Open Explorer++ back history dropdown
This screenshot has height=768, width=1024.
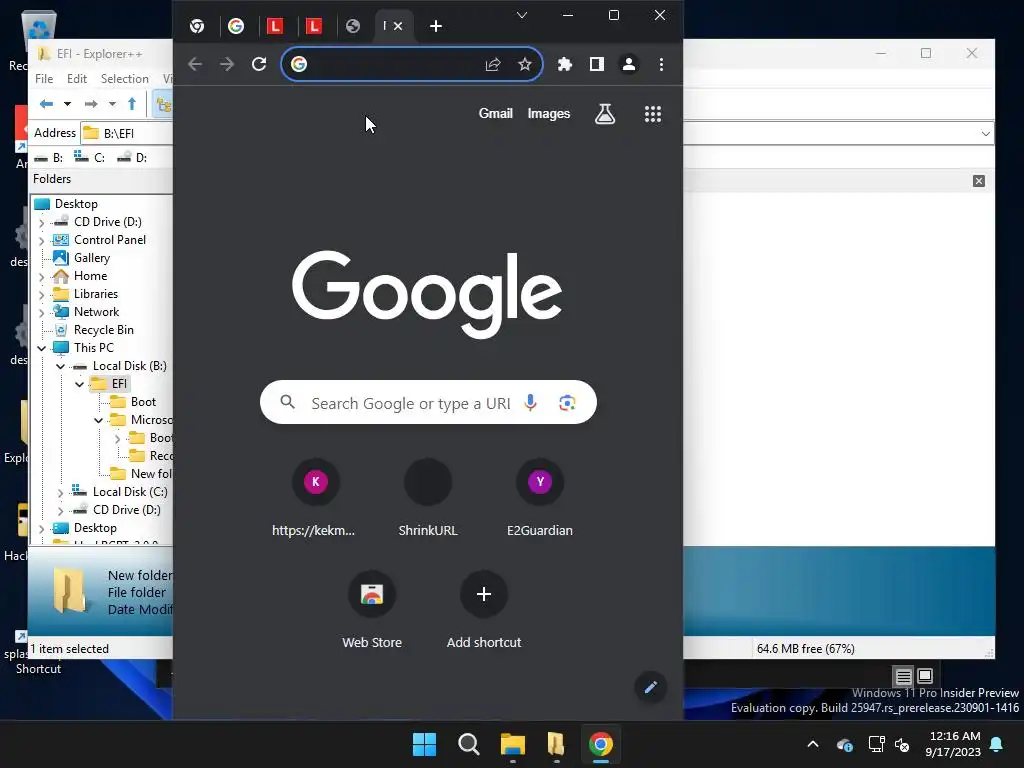click(67, 104)
